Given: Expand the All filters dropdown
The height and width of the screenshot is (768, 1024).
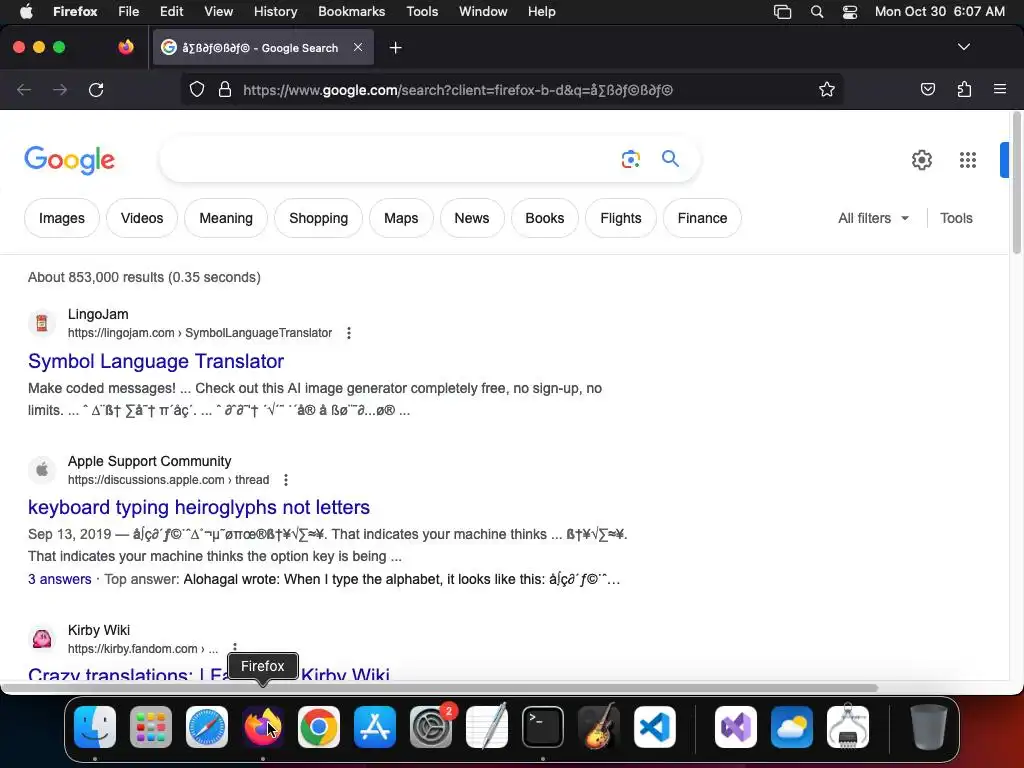Looking at the screenshot, I should coord(873,218).
